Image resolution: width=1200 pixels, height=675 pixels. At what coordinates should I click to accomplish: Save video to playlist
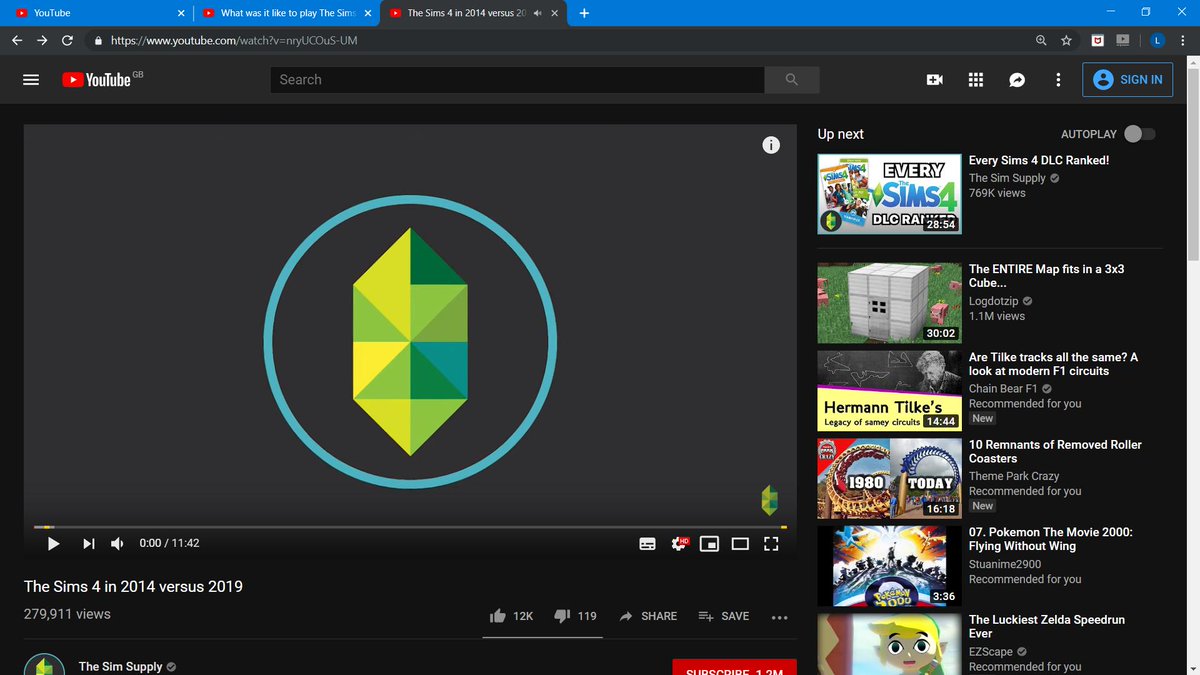723,616
